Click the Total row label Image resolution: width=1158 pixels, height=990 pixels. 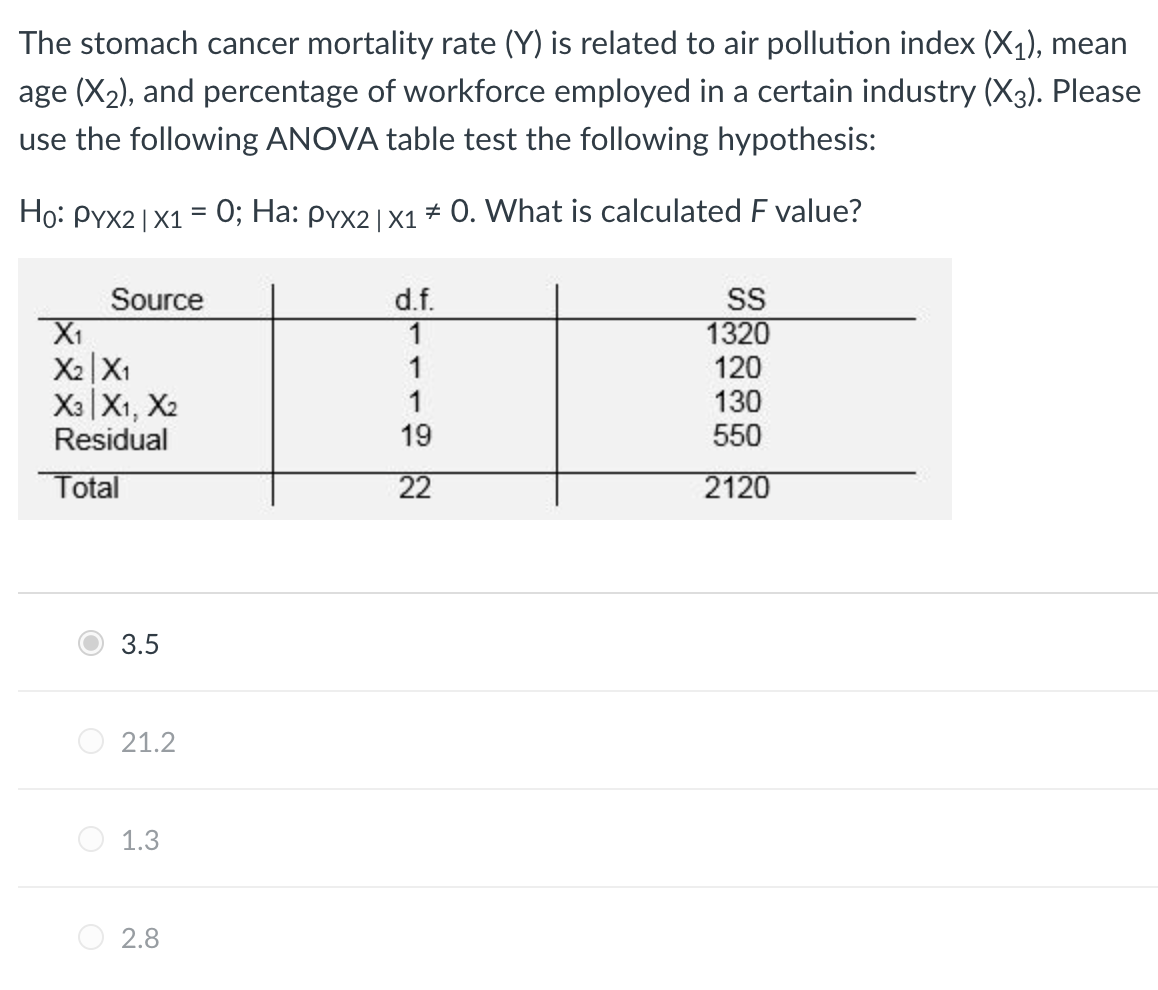coord(86,487)
